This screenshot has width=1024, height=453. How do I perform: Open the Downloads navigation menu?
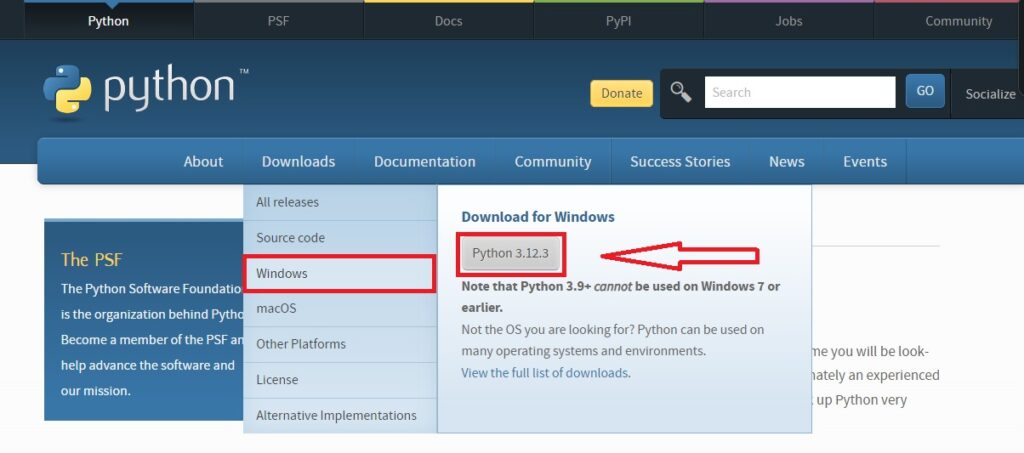coord(298,161)
